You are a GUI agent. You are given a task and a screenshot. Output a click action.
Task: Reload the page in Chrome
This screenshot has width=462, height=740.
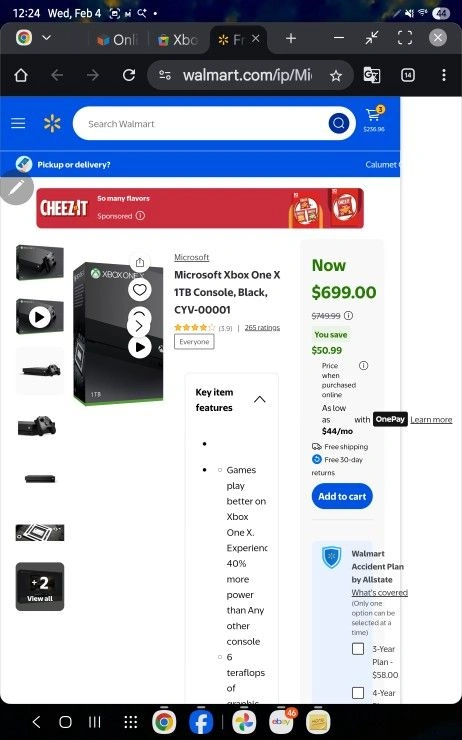pyautogui.click(x=129, y=75)
